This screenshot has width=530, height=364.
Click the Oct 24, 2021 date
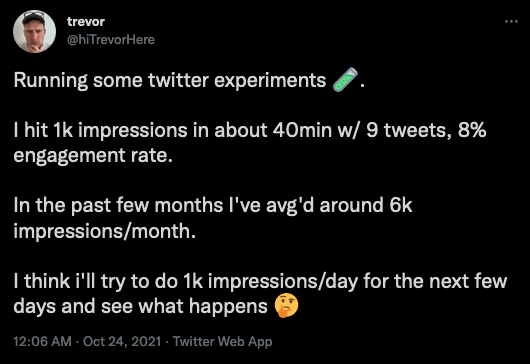pos(122,341)
